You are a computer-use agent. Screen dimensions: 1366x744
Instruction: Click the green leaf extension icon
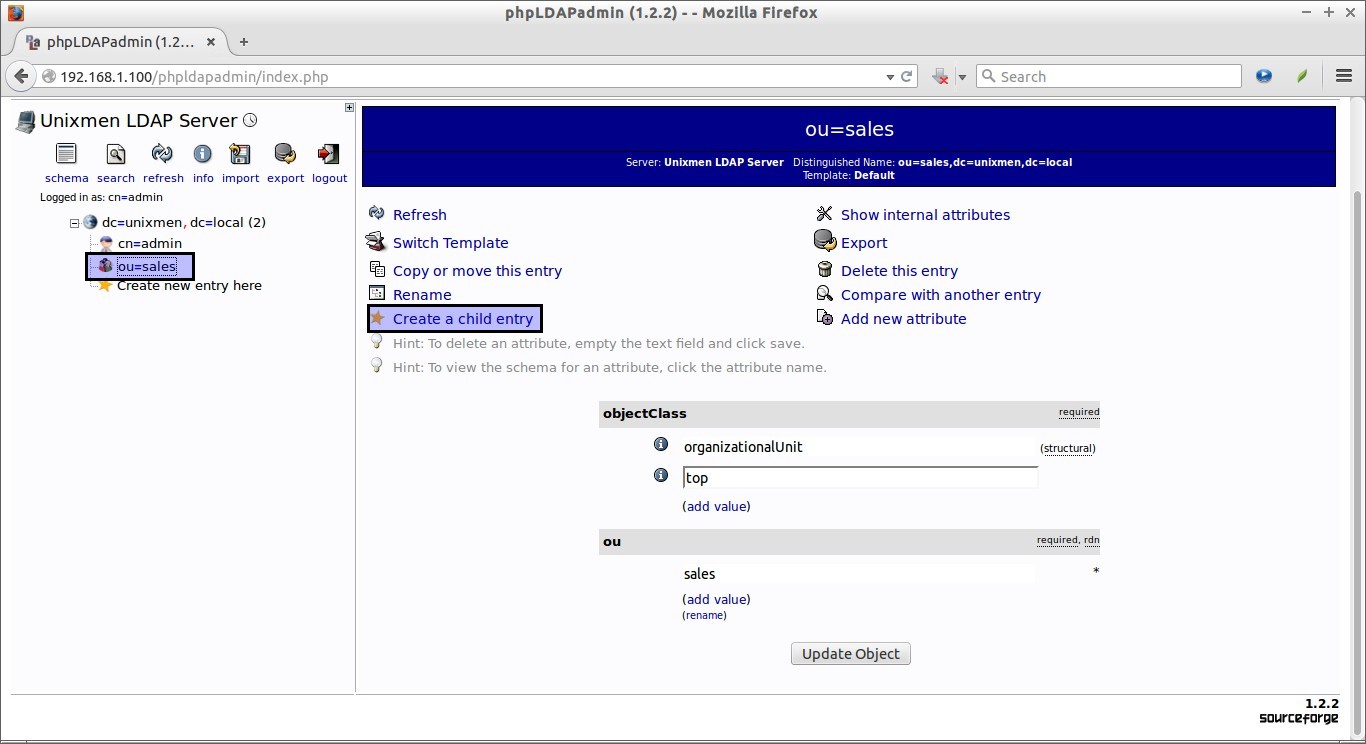[x=1302, y=76]
